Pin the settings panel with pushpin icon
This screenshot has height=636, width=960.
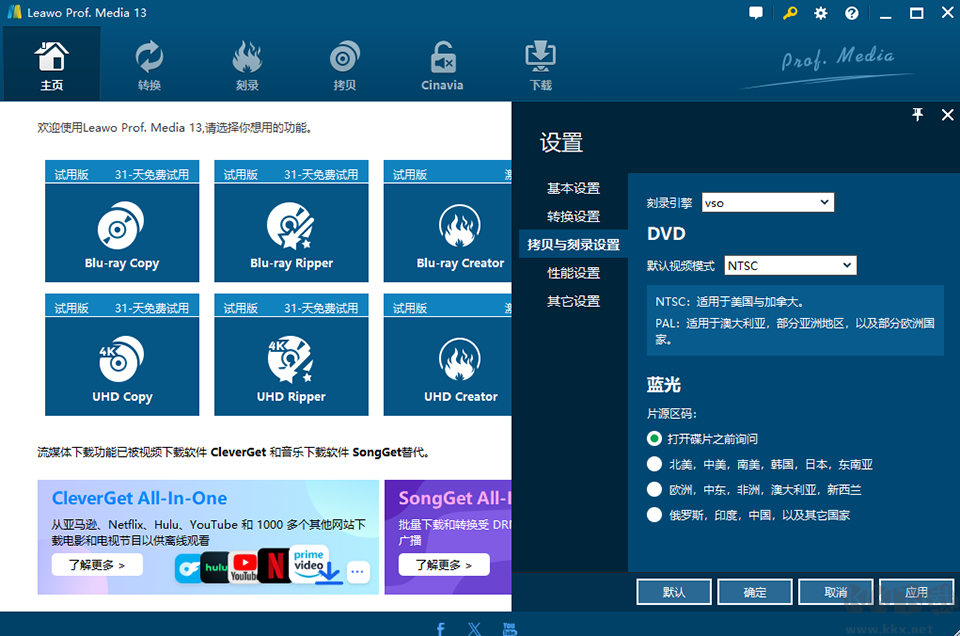coord(917,114)
